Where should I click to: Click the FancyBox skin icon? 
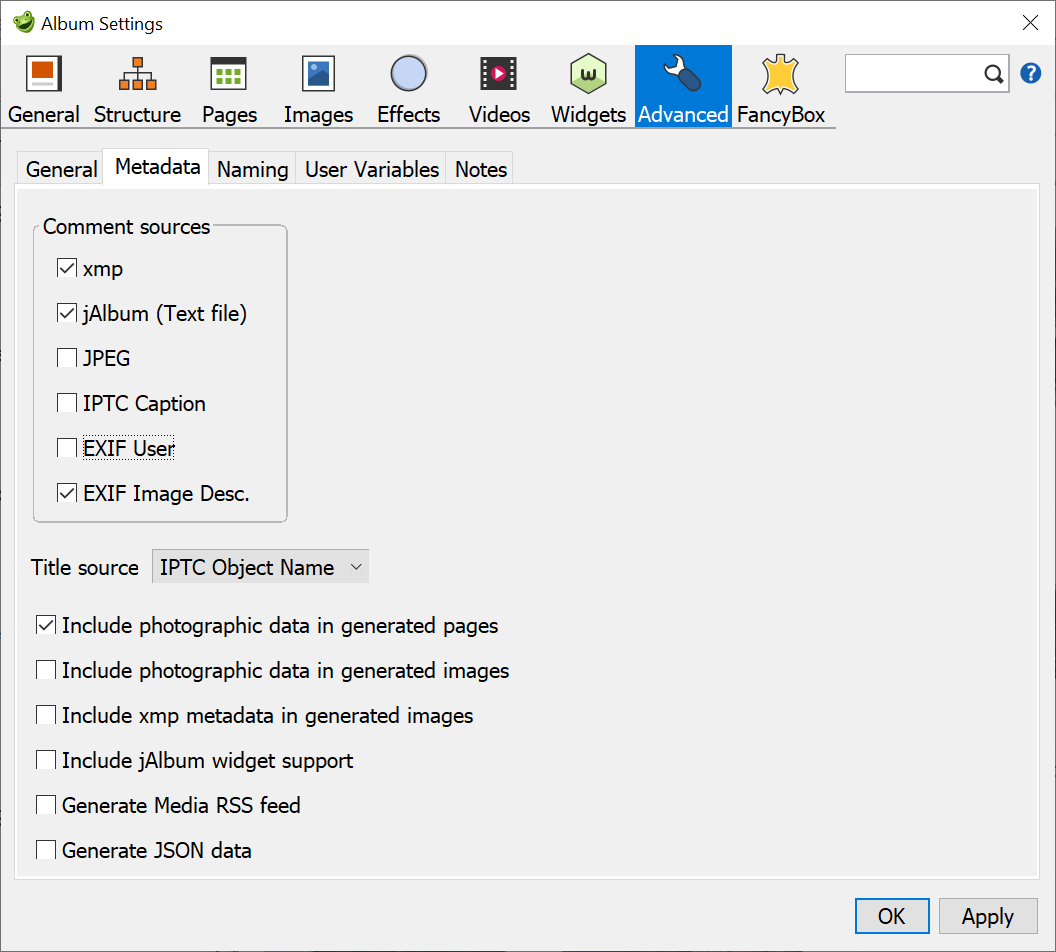779,85
